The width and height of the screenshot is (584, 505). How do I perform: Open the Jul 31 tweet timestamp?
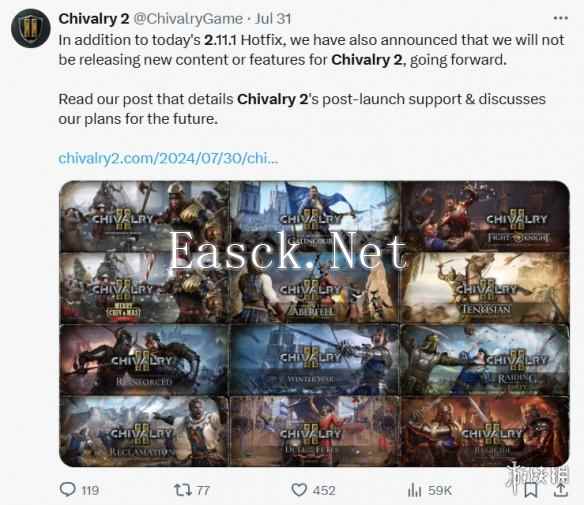(273, 19)
